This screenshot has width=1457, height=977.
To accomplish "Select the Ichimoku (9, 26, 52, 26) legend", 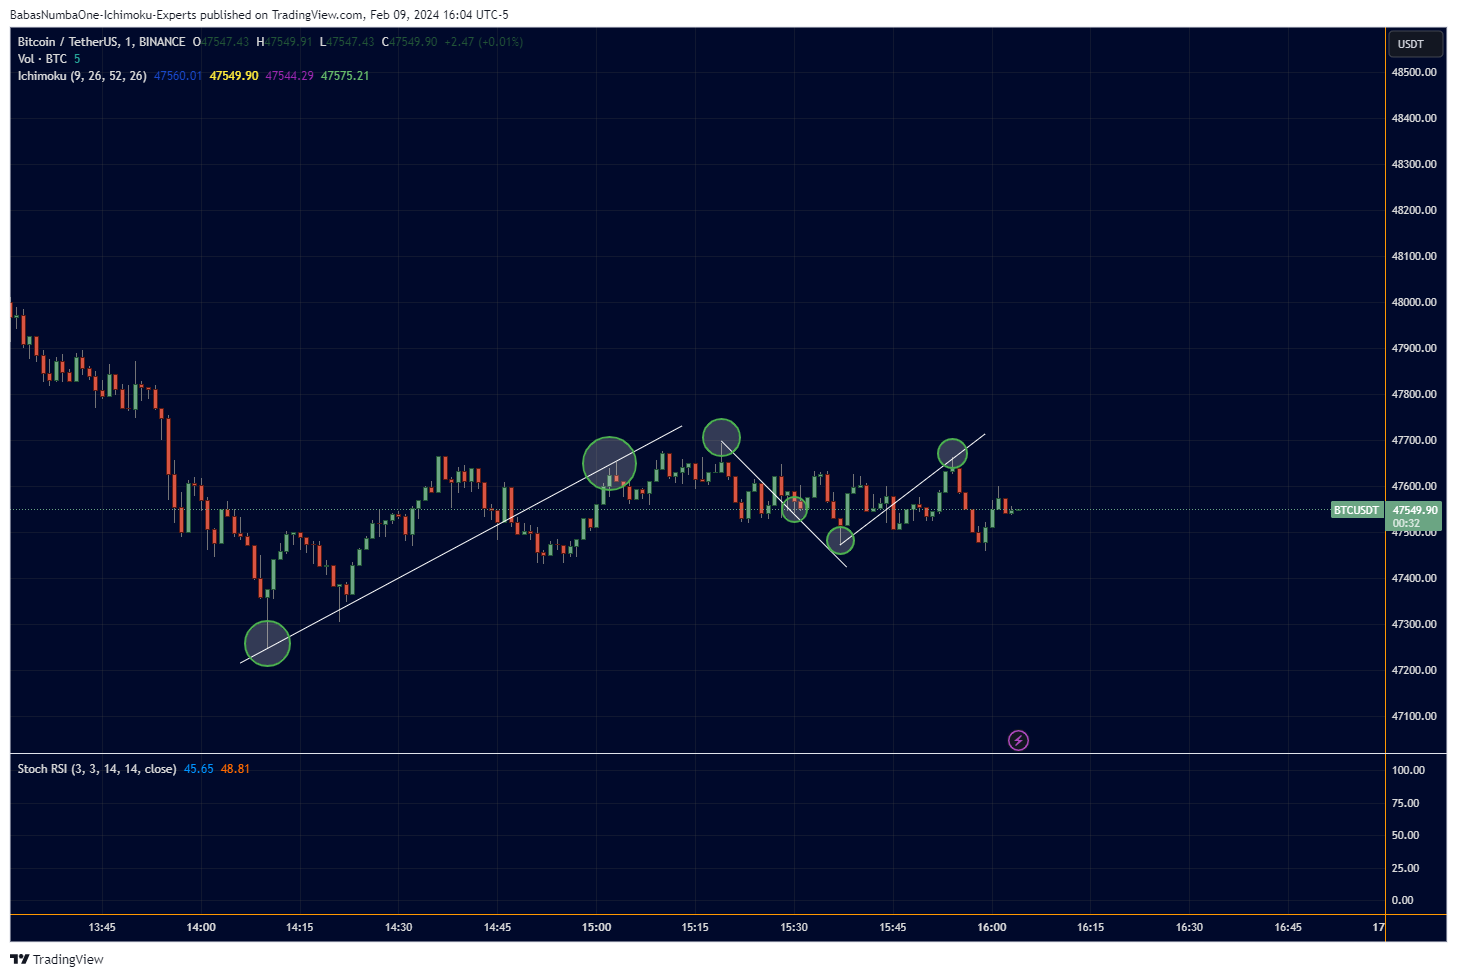I will (82, 76).
